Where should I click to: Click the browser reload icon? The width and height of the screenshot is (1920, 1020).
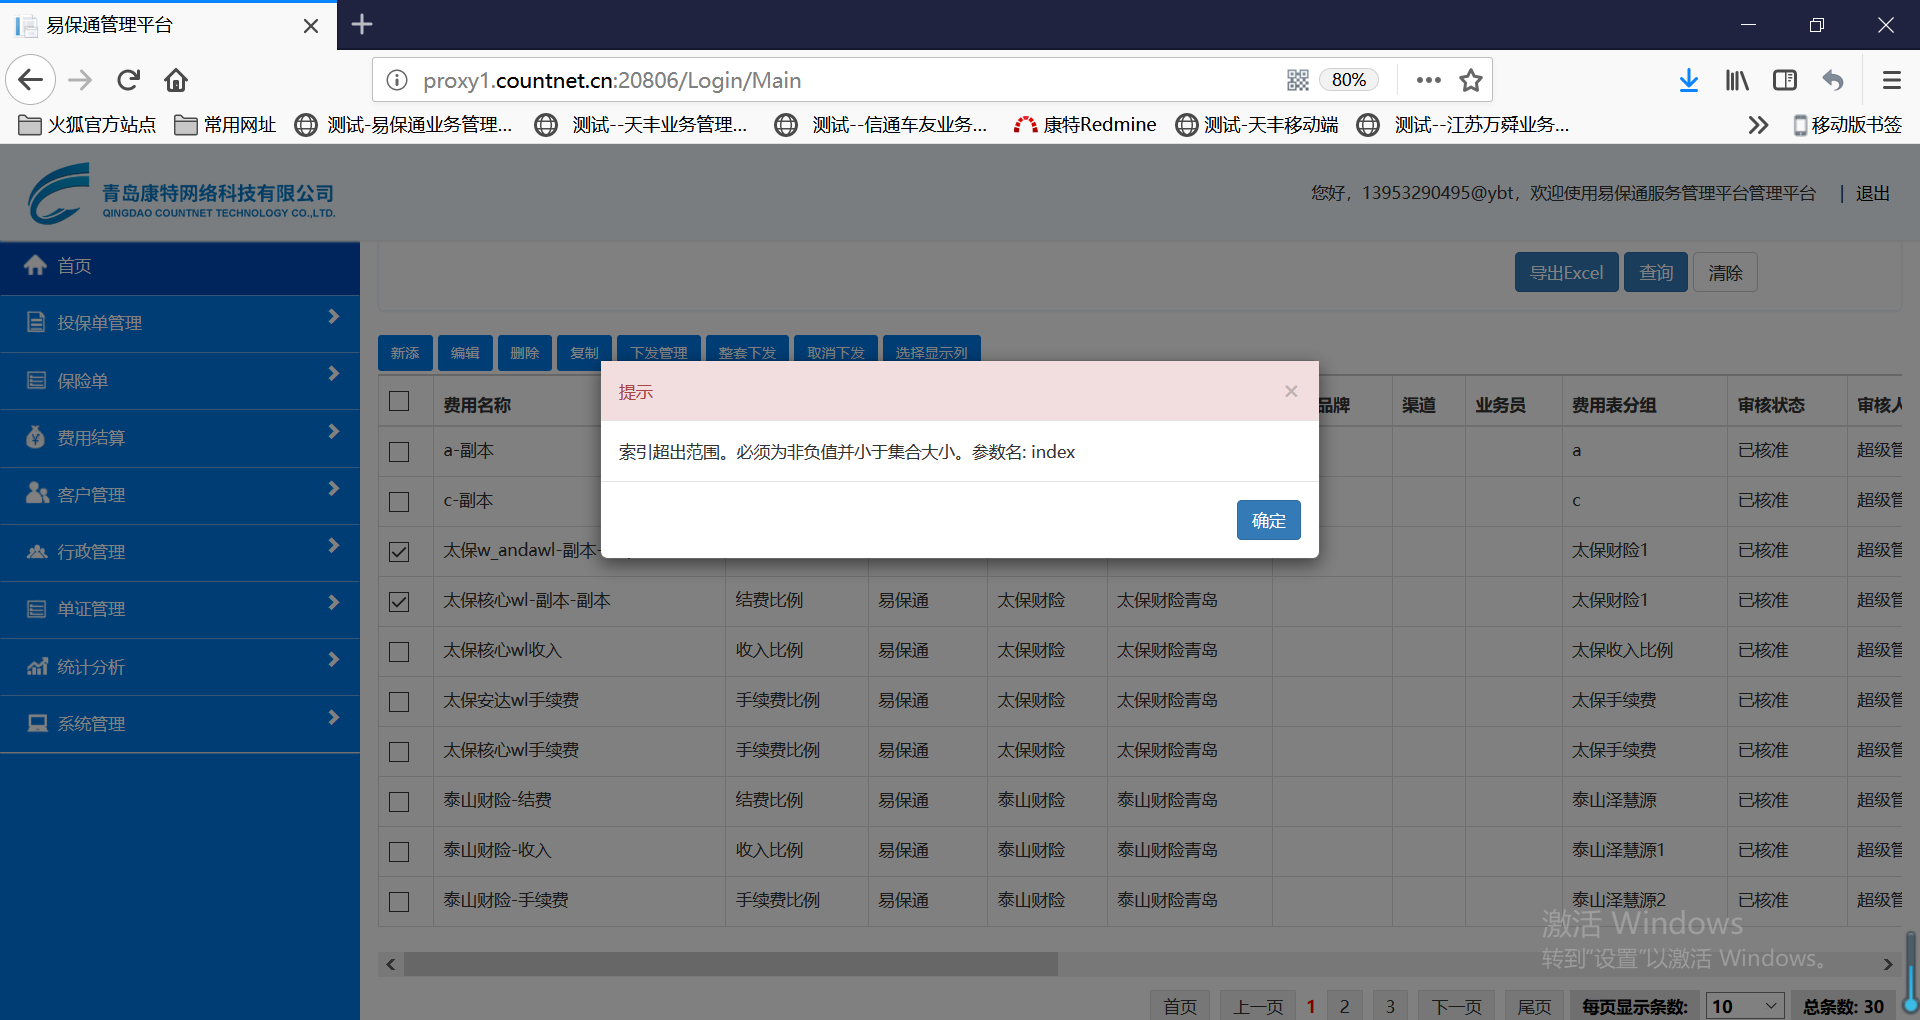point(128,80)
